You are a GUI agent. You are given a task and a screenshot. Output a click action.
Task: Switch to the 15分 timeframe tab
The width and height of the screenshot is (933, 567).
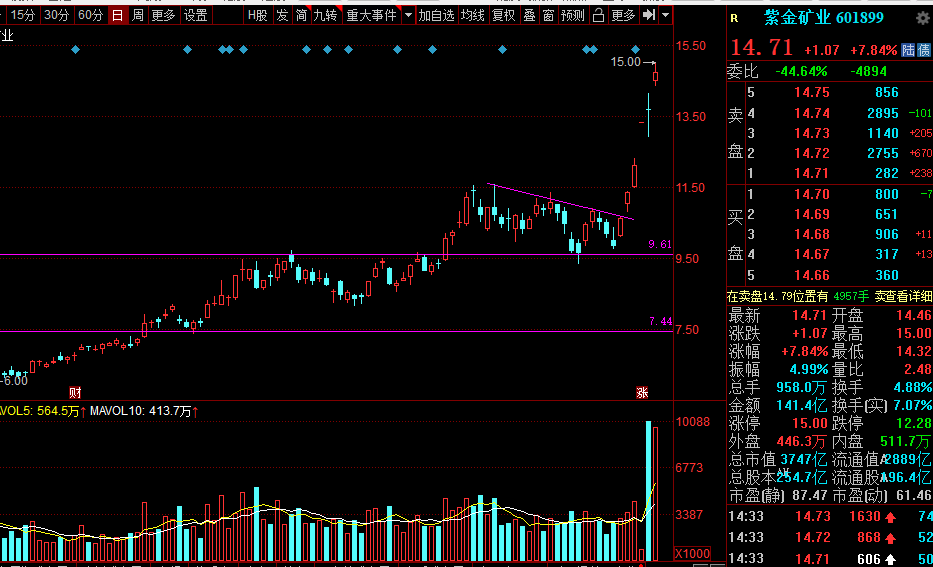pos(23,15)
